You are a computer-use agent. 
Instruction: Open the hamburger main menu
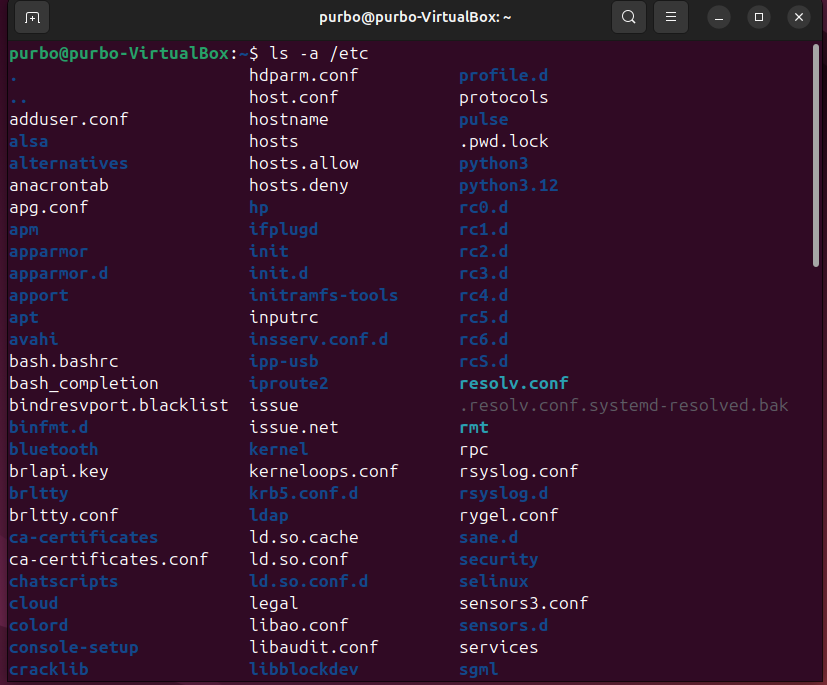(671, 17)
